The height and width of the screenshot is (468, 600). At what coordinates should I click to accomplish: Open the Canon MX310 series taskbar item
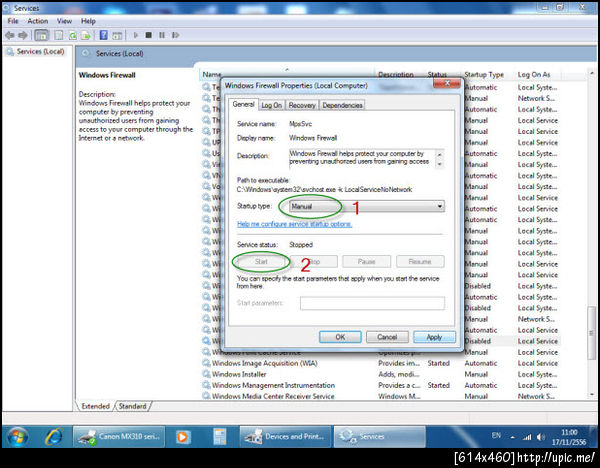point(119,437)
